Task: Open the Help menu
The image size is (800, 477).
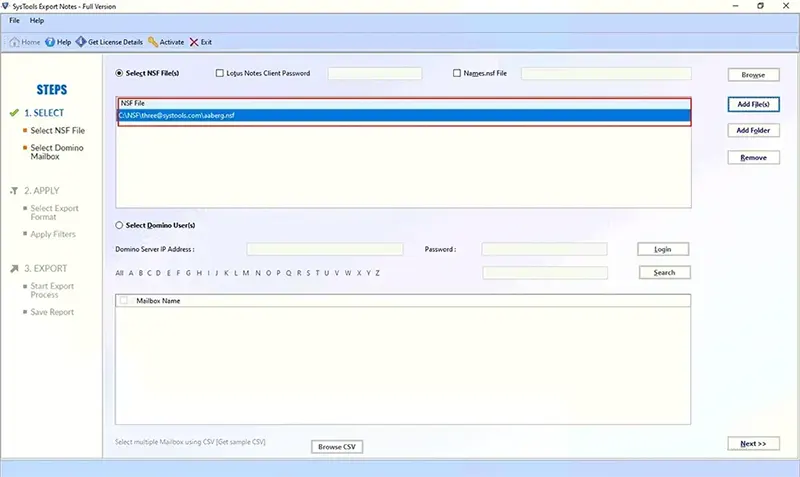Action: coord(37,20)
